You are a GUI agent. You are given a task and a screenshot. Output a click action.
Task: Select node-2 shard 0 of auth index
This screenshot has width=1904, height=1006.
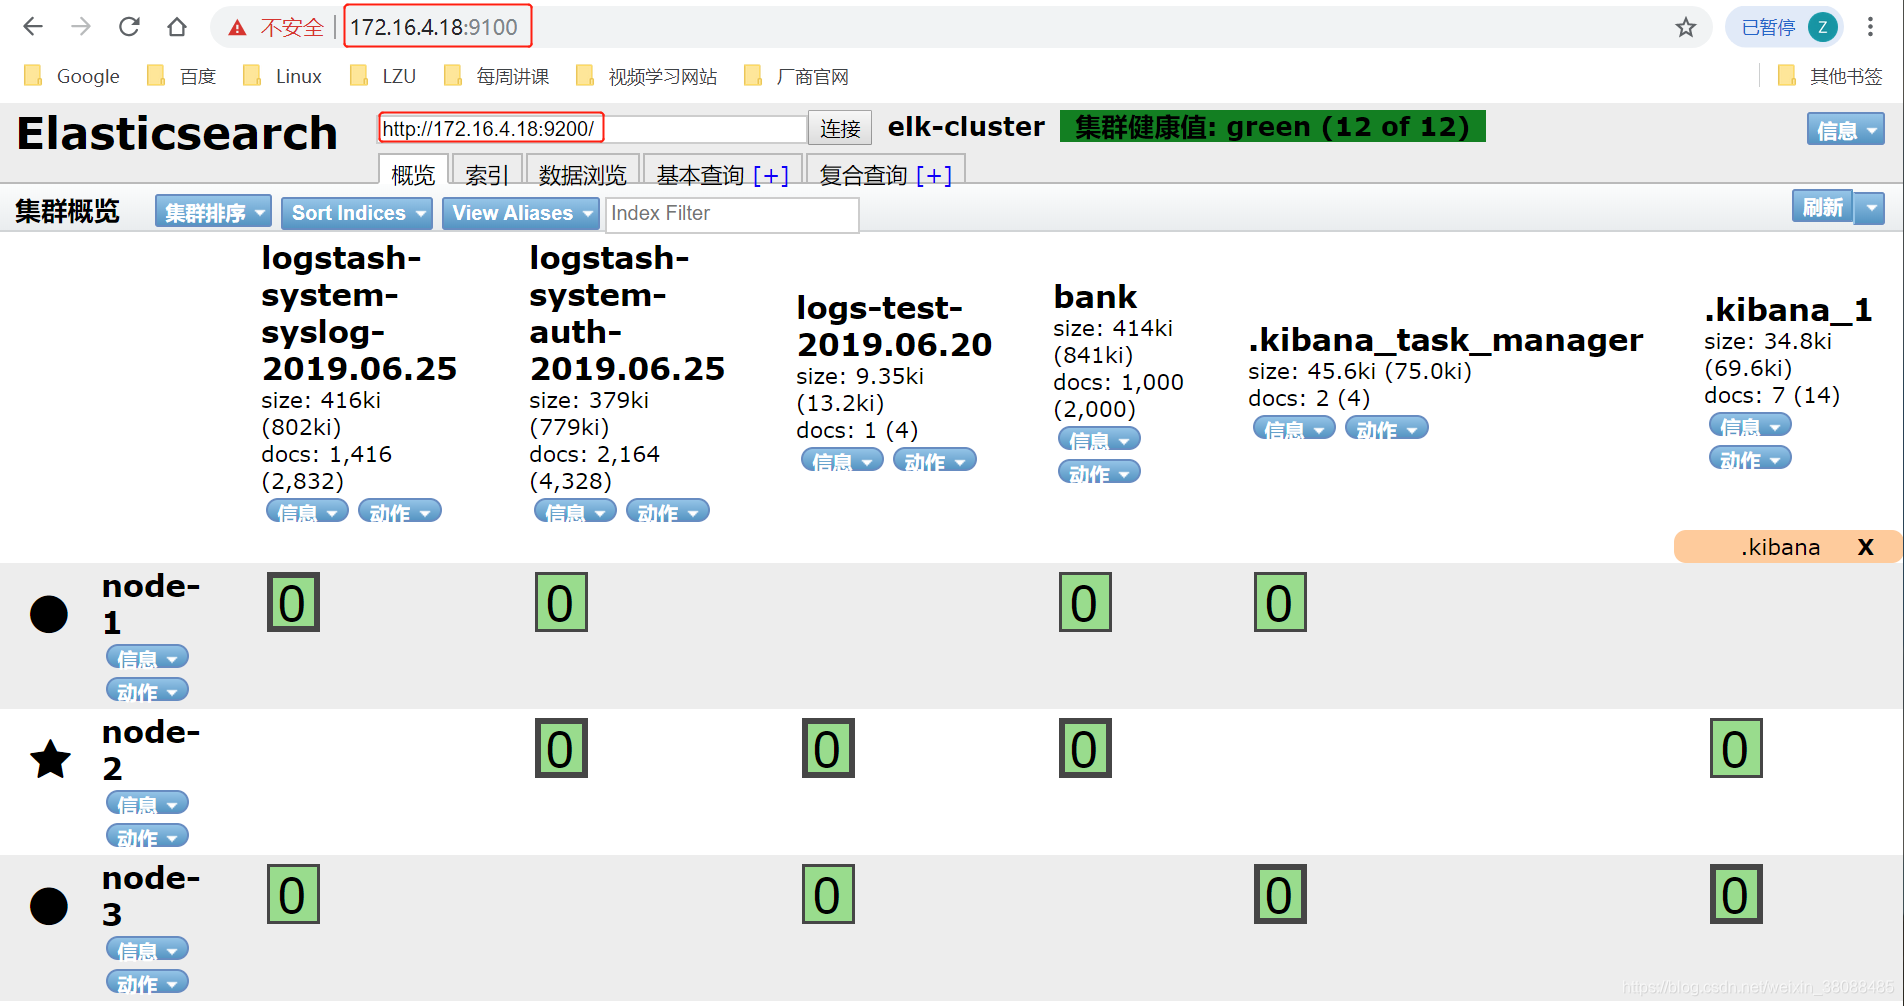561,748
